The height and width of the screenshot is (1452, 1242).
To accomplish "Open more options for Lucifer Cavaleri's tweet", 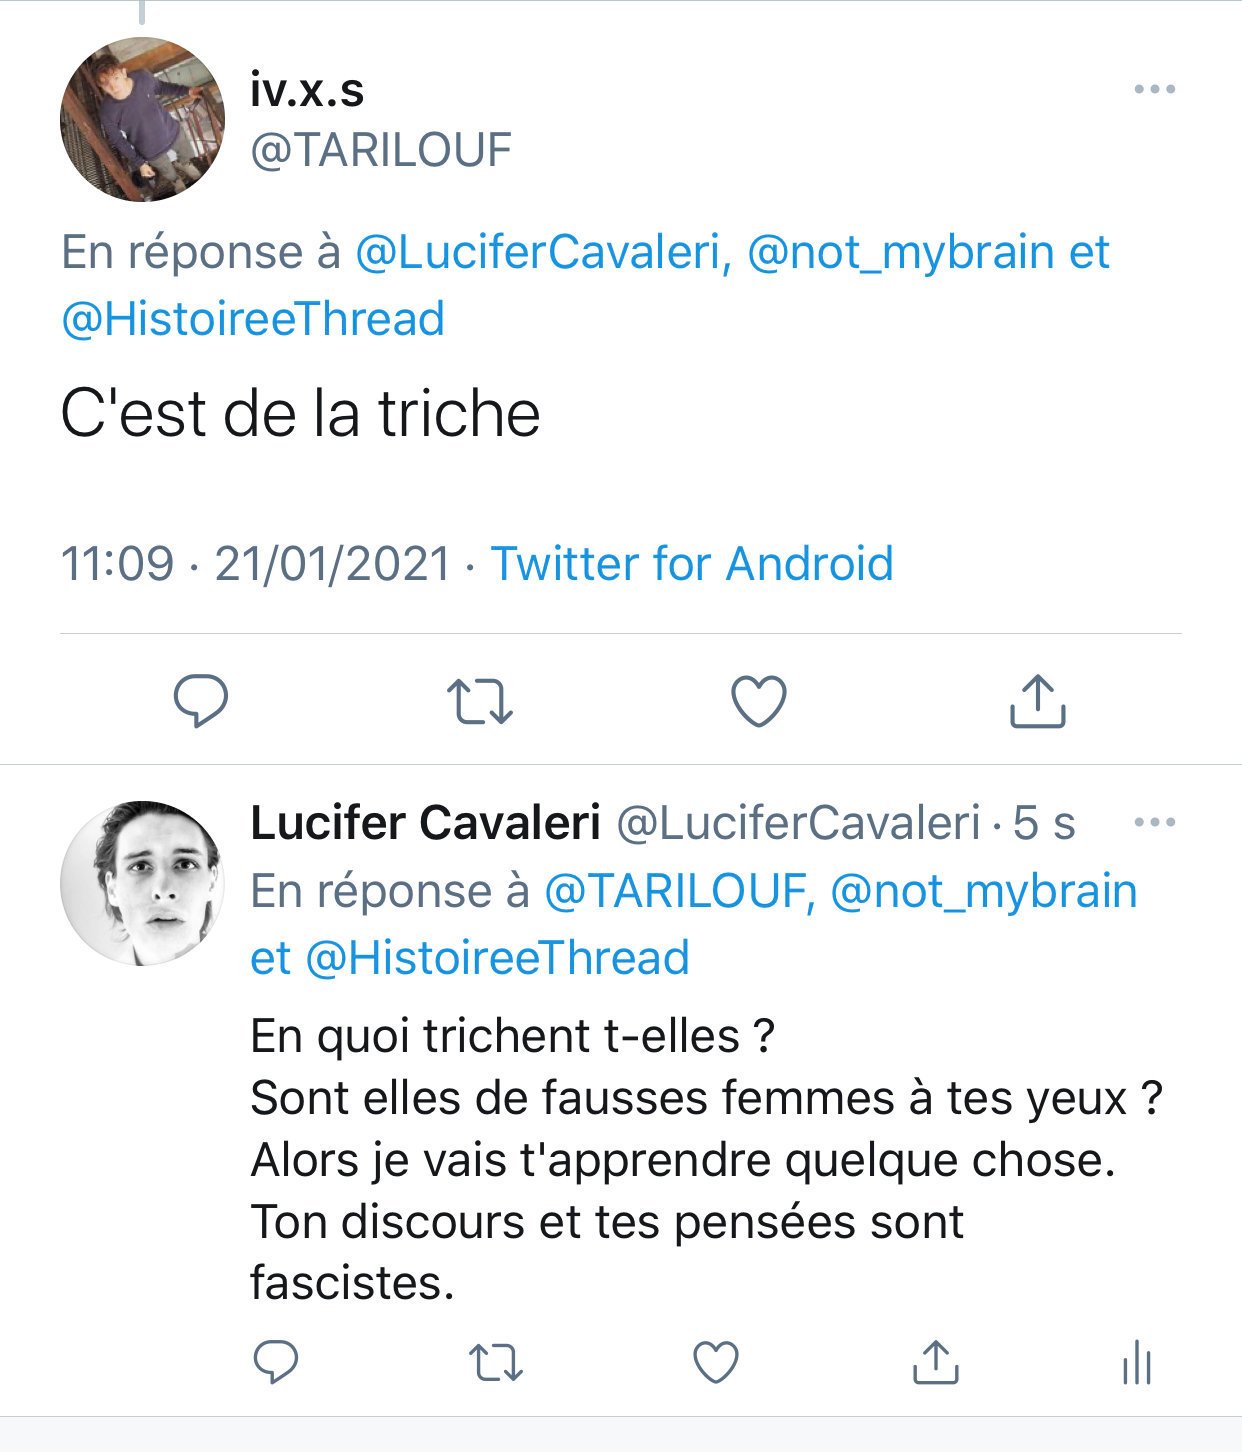I will pos(1155,823).
